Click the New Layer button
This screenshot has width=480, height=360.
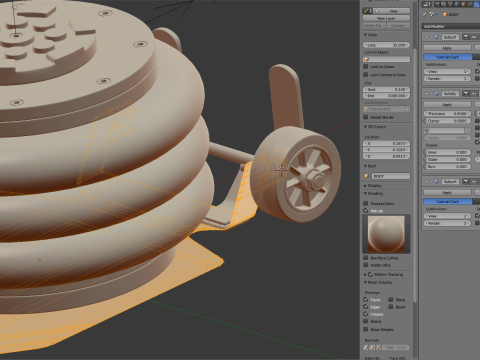click(386, 18)
